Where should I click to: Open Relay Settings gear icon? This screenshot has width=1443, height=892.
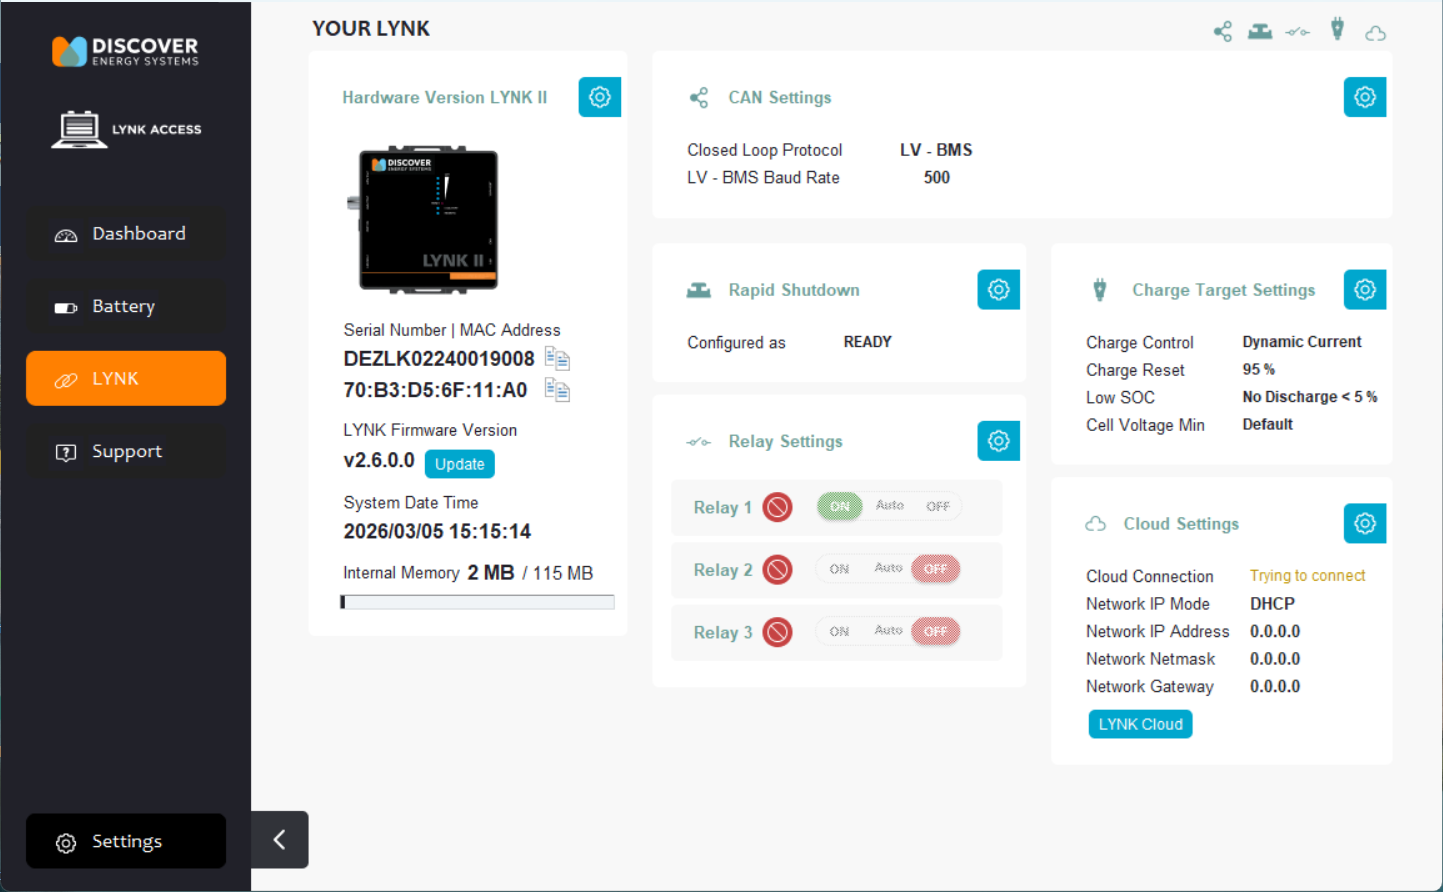(998, 441)
